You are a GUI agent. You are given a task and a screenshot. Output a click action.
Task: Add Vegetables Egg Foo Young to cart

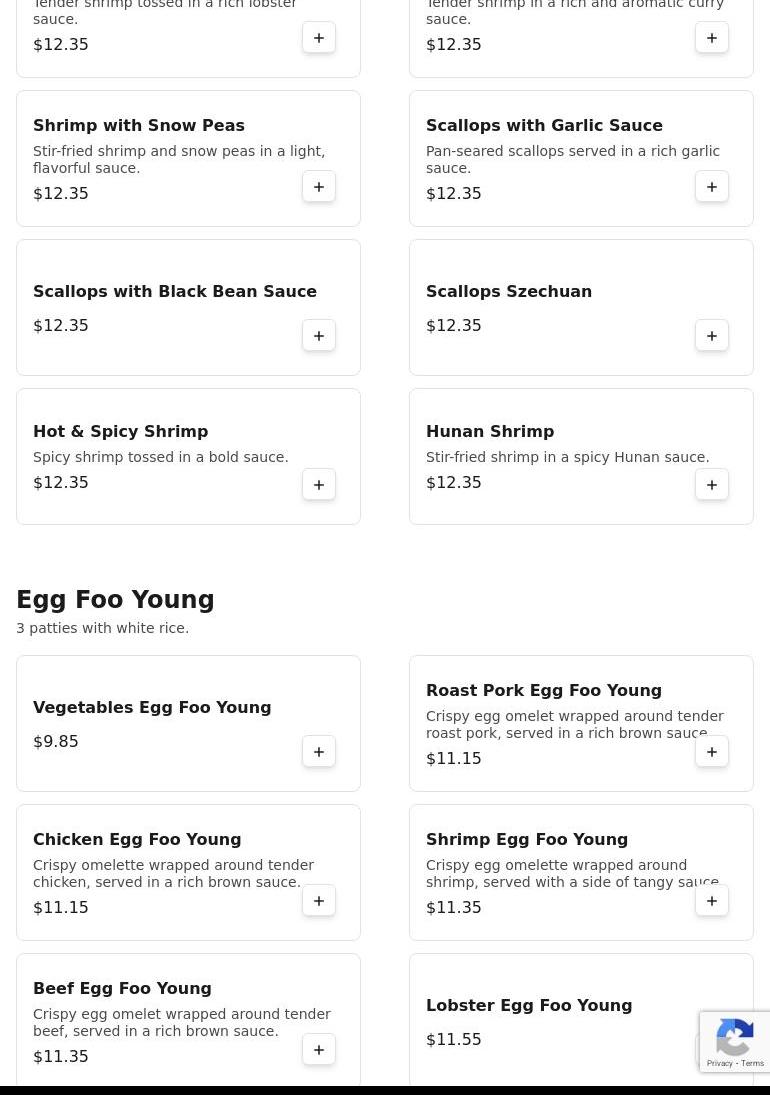tap(319, 752)
